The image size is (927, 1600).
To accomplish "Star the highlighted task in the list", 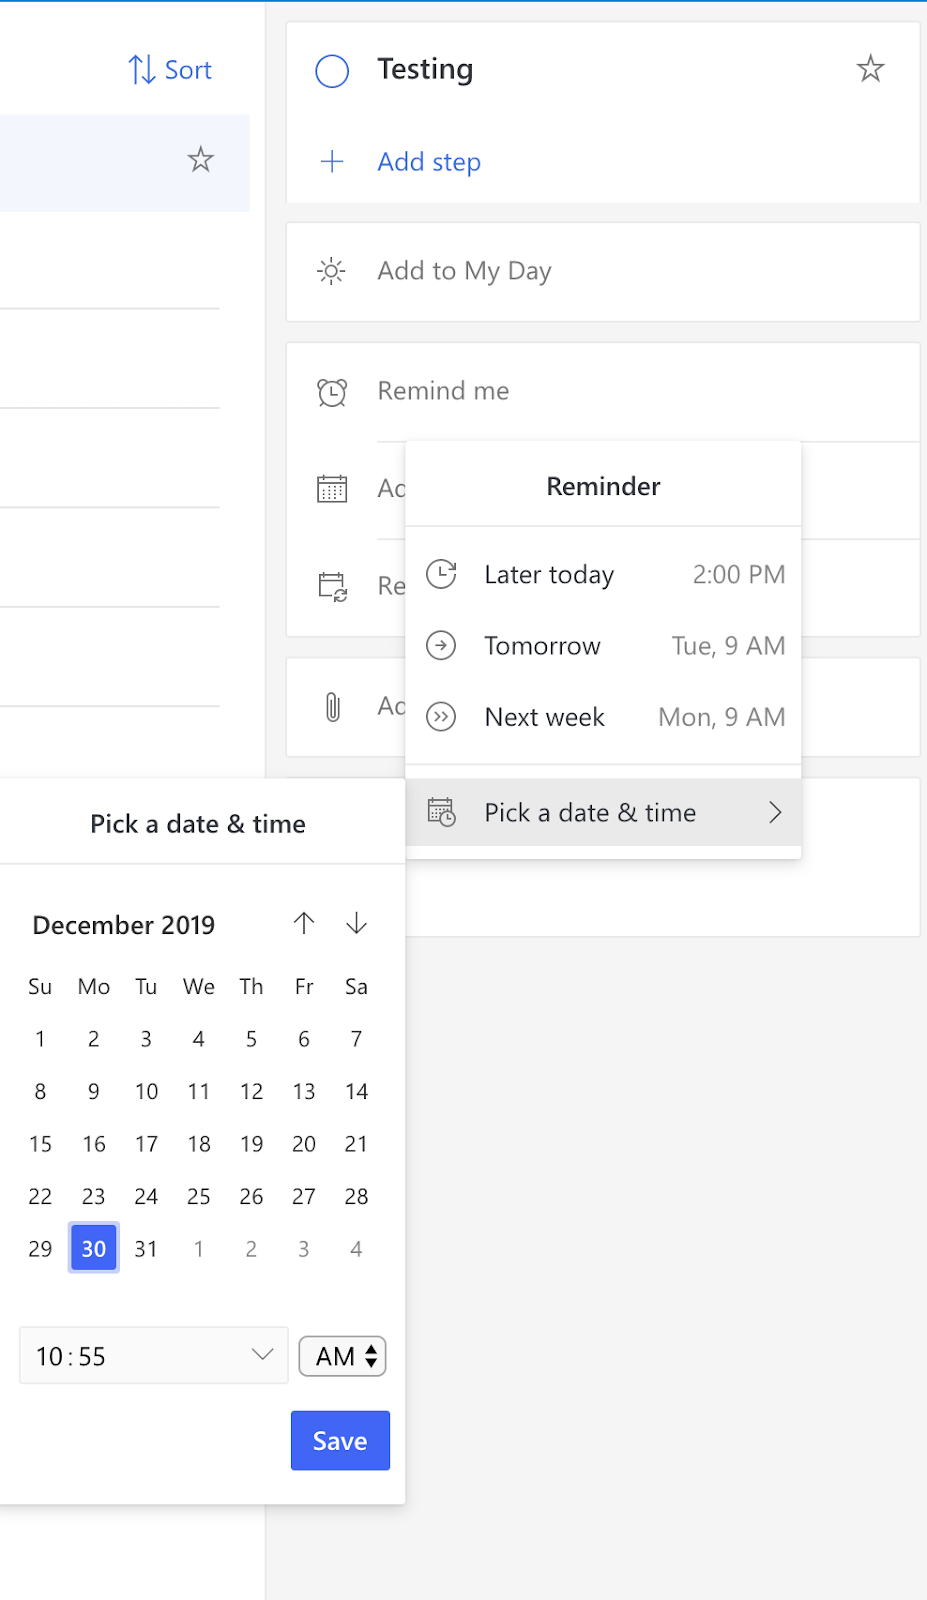I will coord(201,160).
